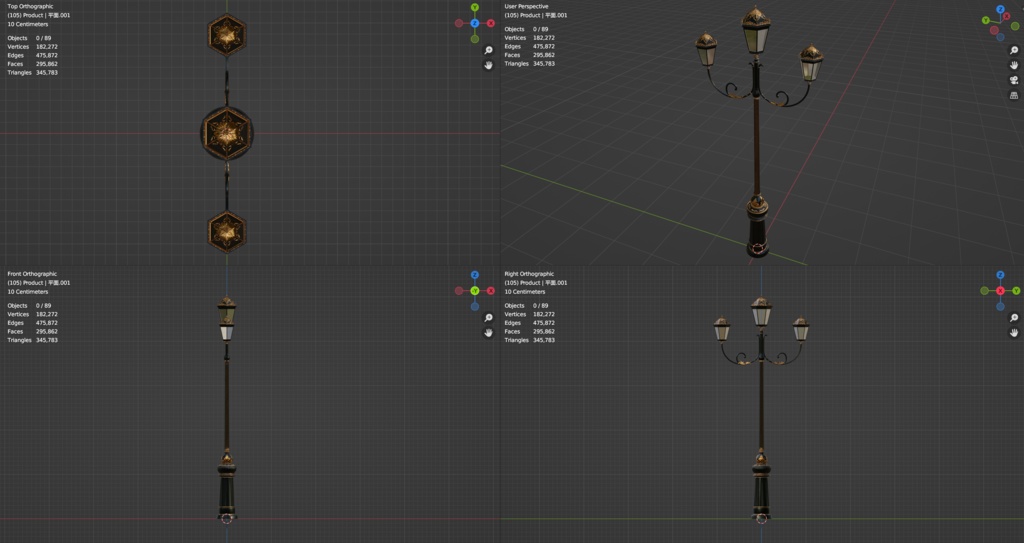
Task: Click green Y axis on Right Orthographic gizmo
Action: click(1016, 291)
